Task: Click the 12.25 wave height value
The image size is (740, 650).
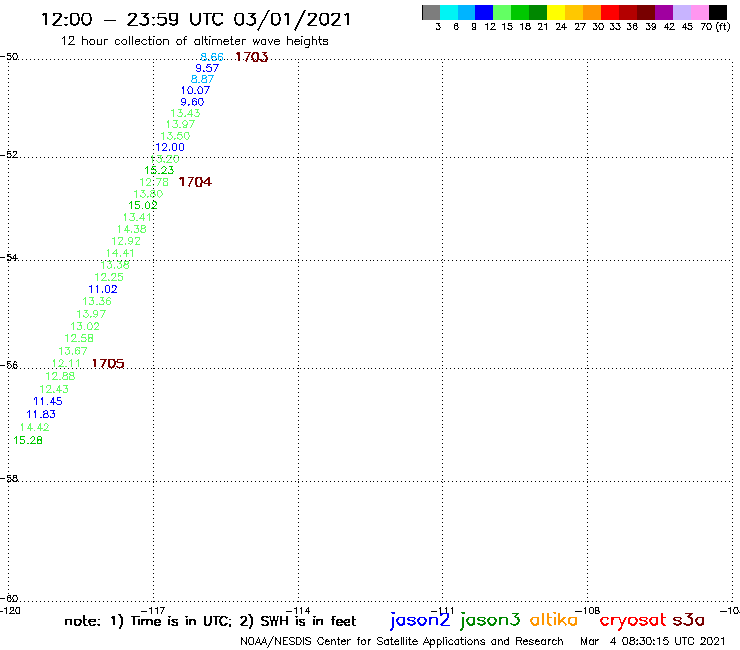Action: [109, 277]
